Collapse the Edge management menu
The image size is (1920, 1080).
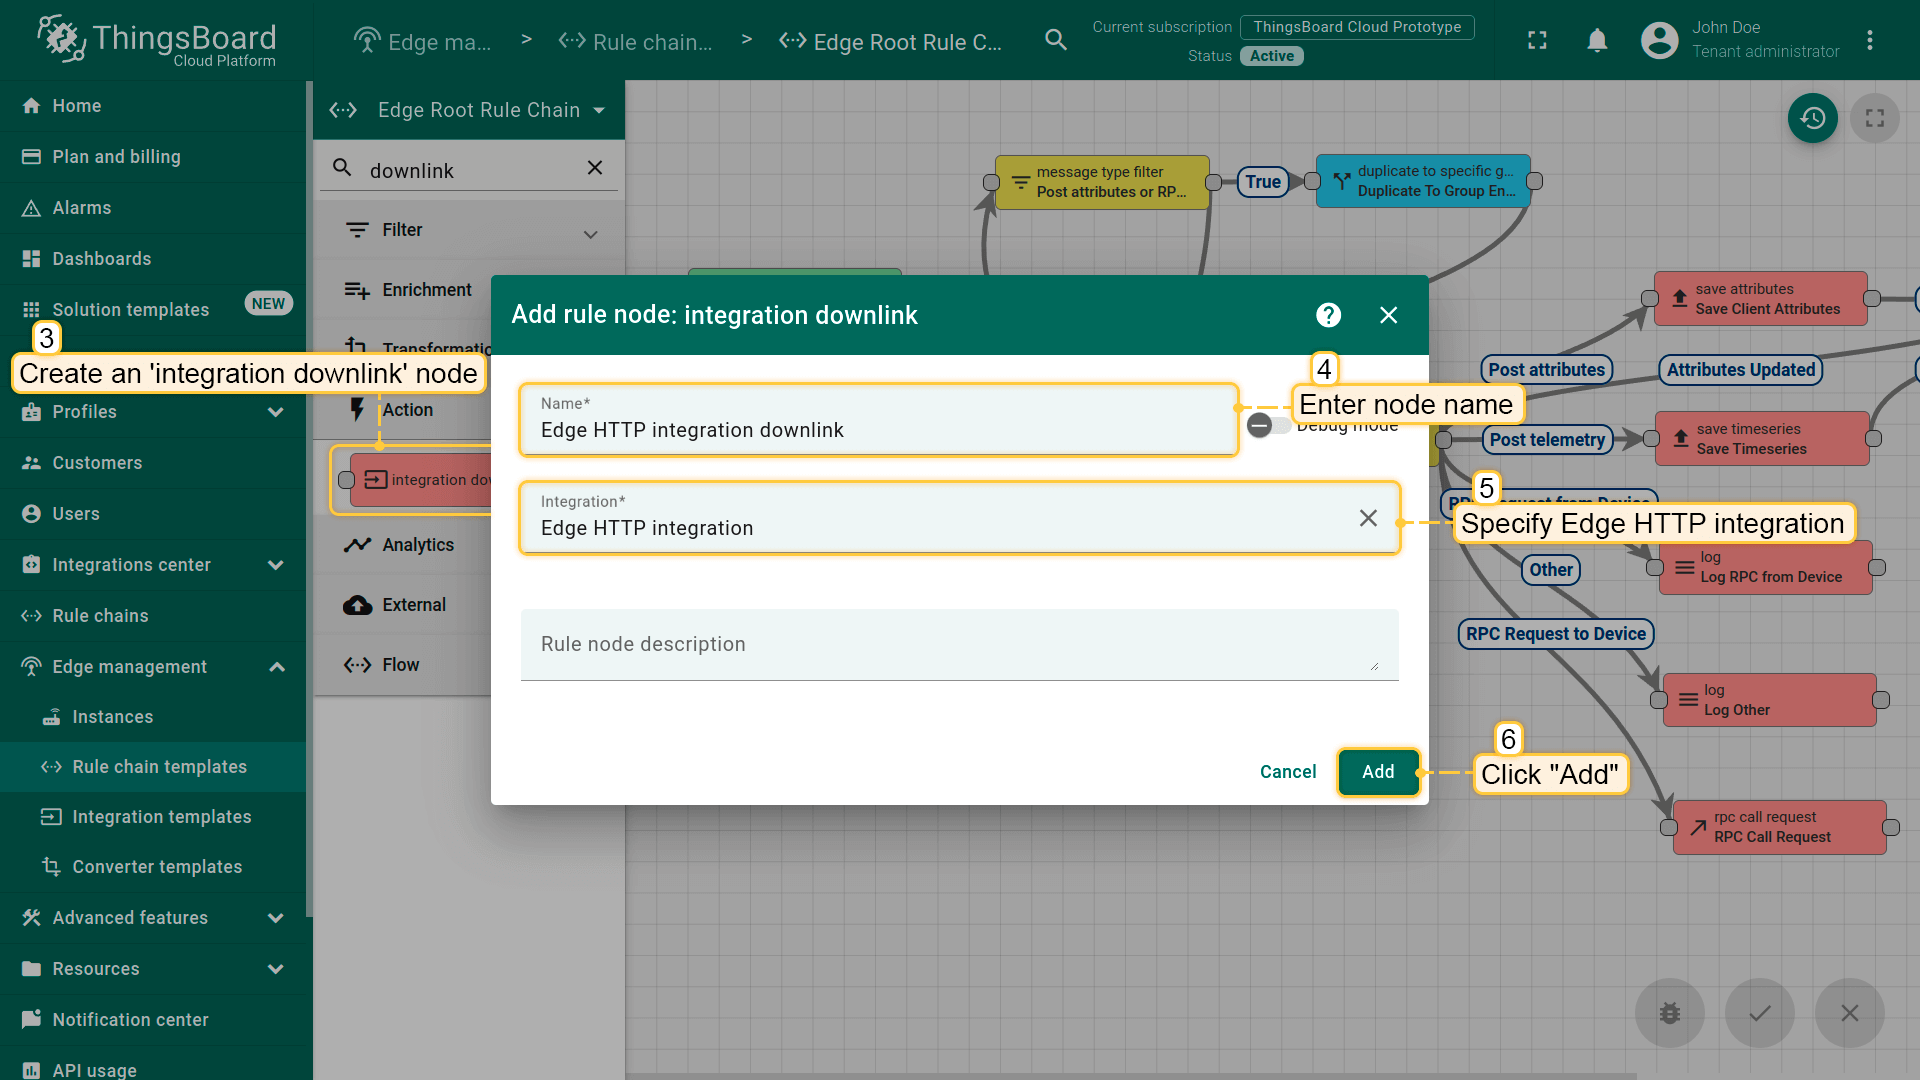coord(277,667)
